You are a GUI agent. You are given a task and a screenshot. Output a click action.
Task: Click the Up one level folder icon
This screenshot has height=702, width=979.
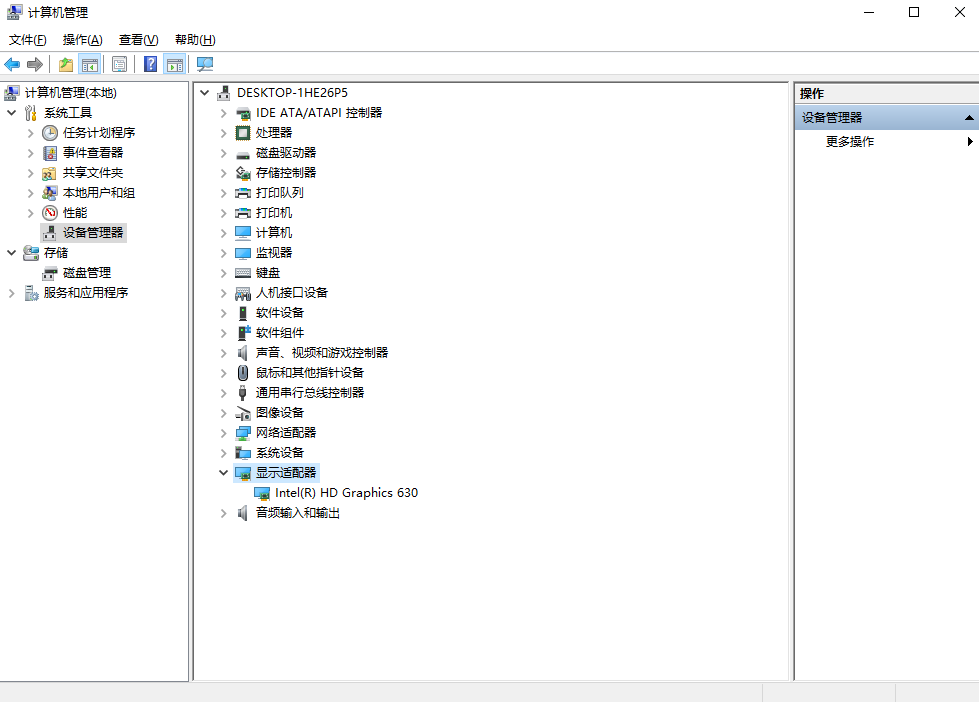pos(66,64)
